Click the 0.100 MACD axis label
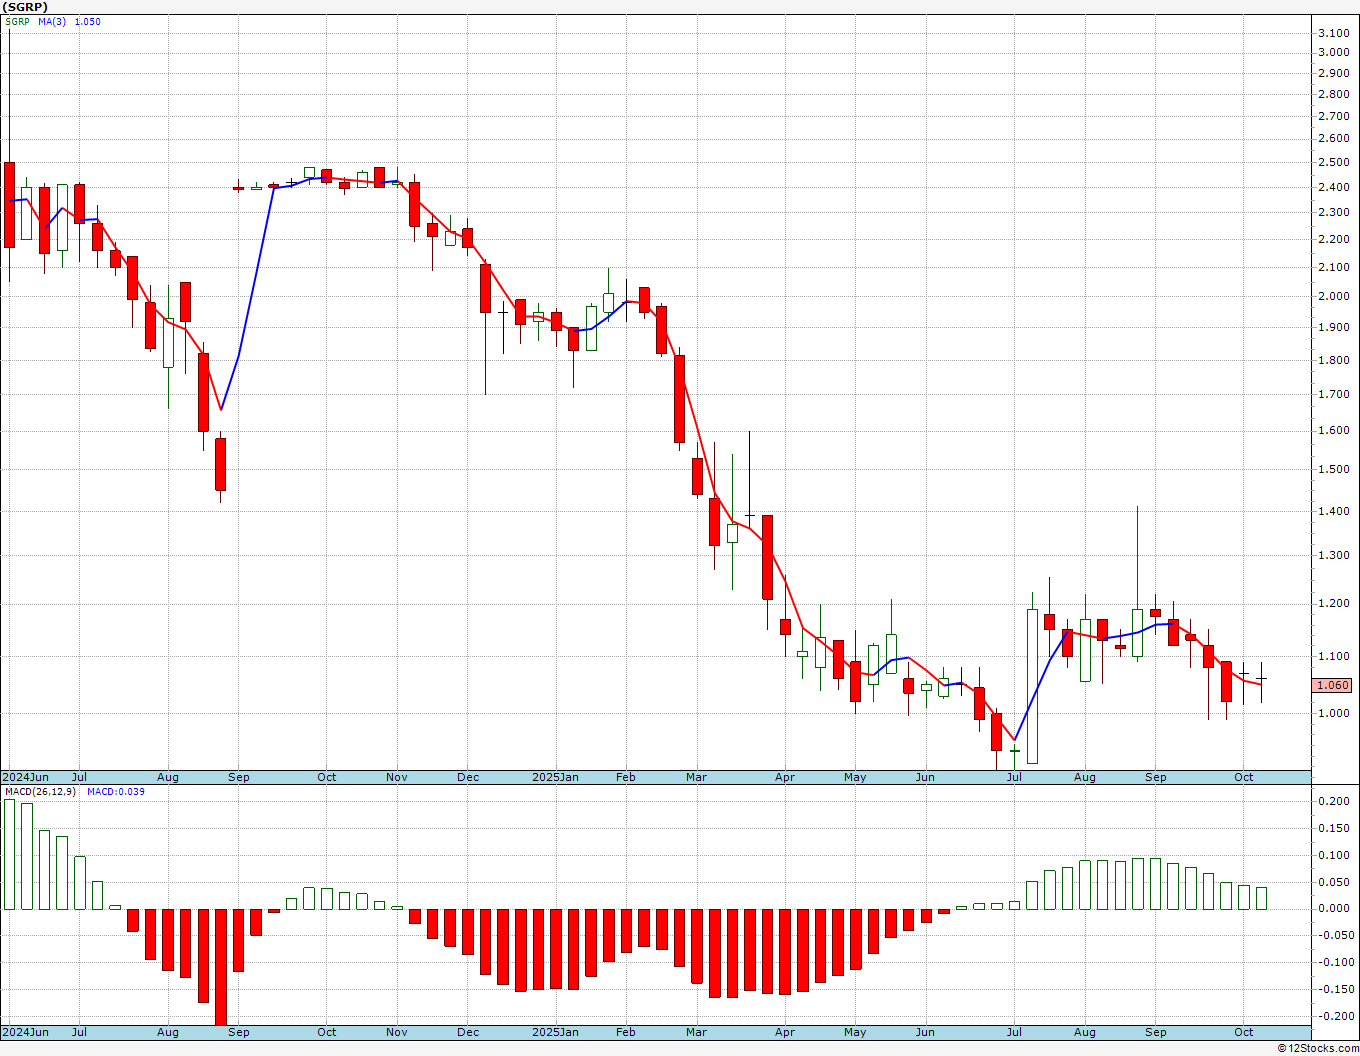 [x=1334, y=855]
